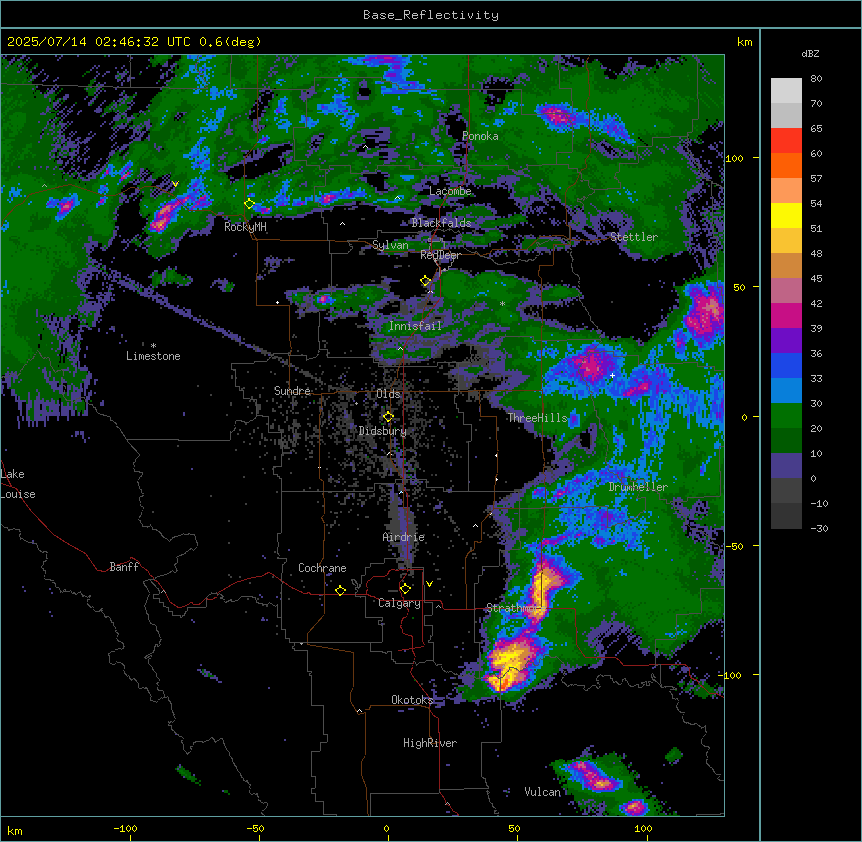Select the slate 0-10 dBZ legend swatch
862x842 pixels.
click(x=786, y=466)
